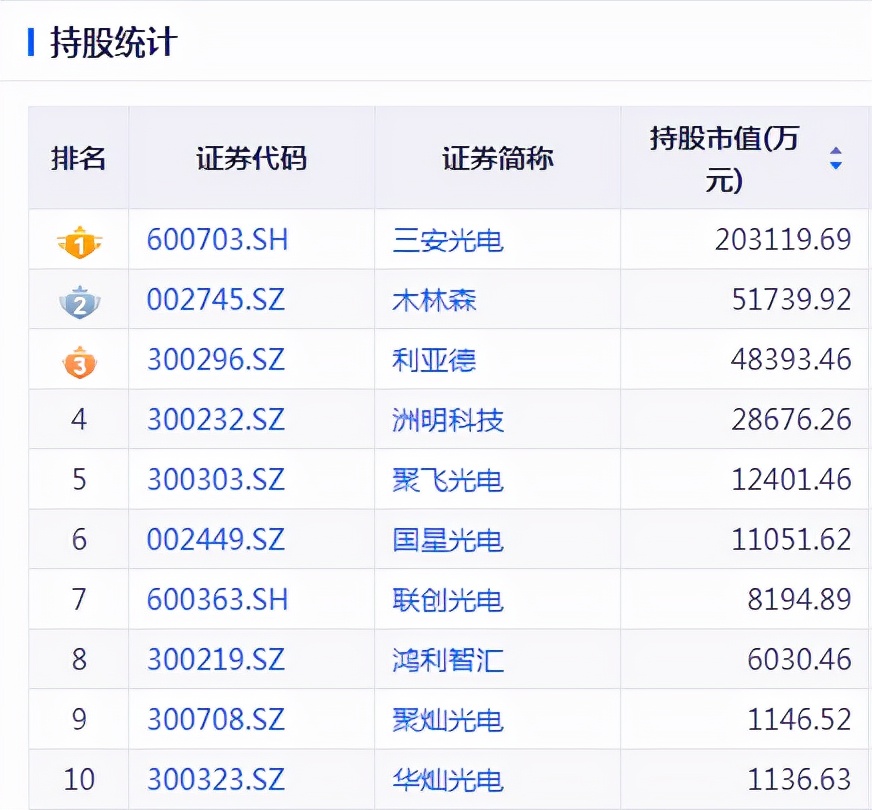Click the 利亚德 stock name link

[434, 360]
